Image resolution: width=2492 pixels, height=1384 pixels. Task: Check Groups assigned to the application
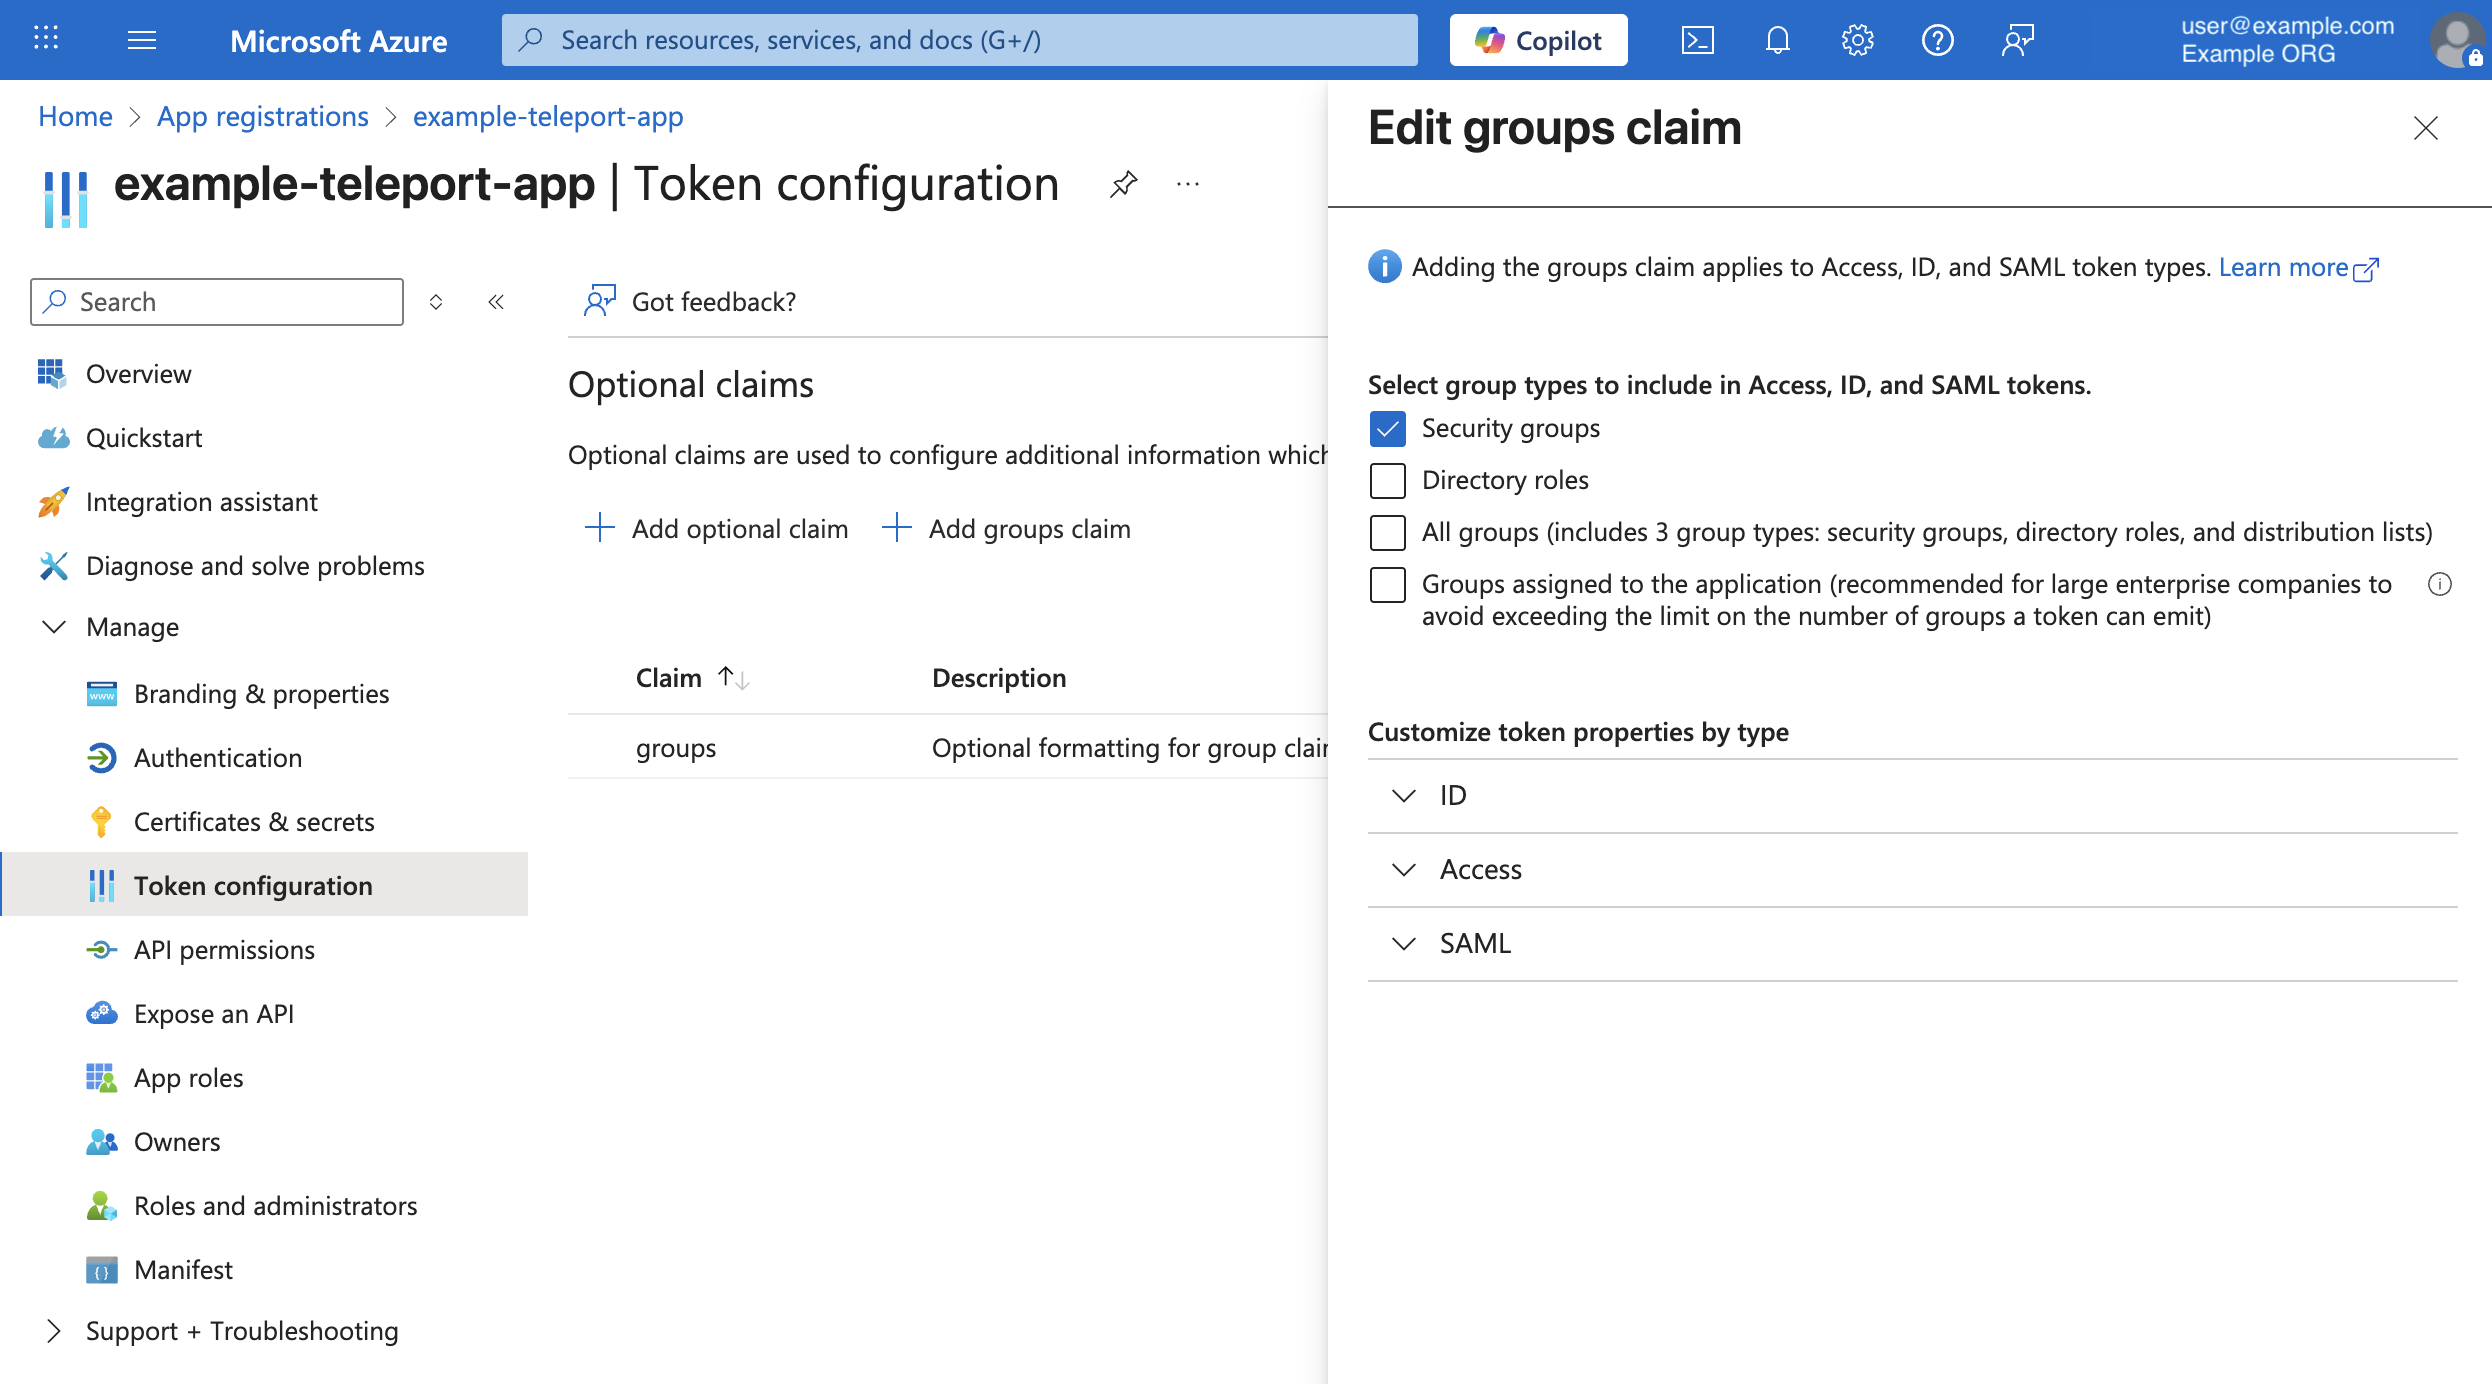tap(1387, 585)
